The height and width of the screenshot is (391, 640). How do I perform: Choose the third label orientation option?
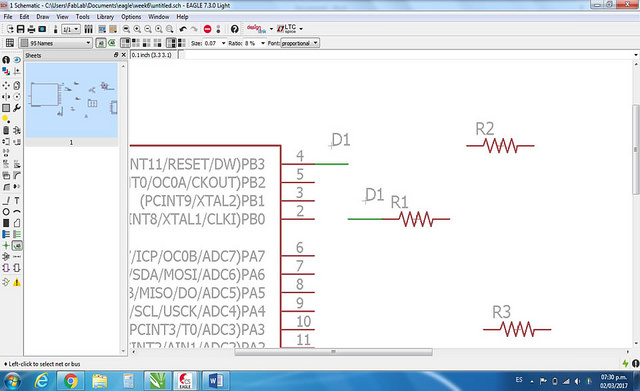point(147,43)
